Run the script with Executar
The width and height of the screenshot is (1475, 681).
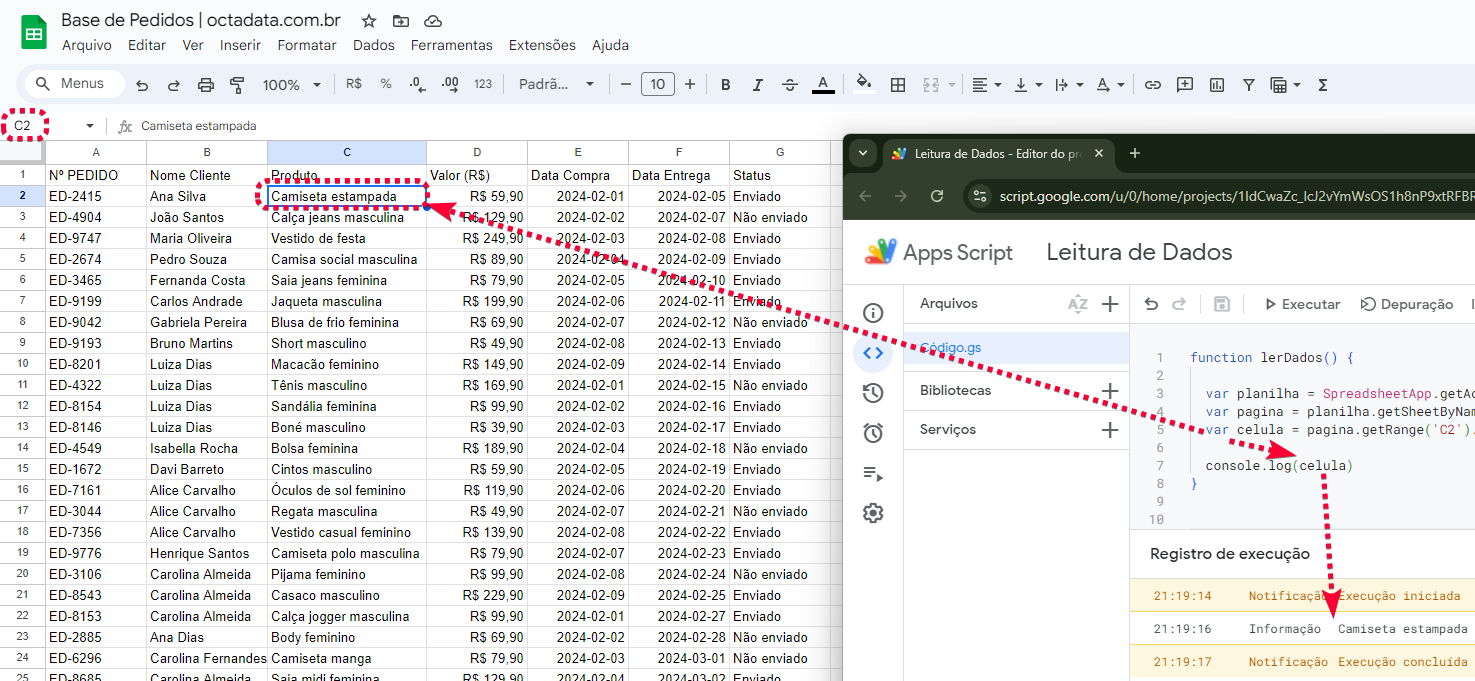1301,304
